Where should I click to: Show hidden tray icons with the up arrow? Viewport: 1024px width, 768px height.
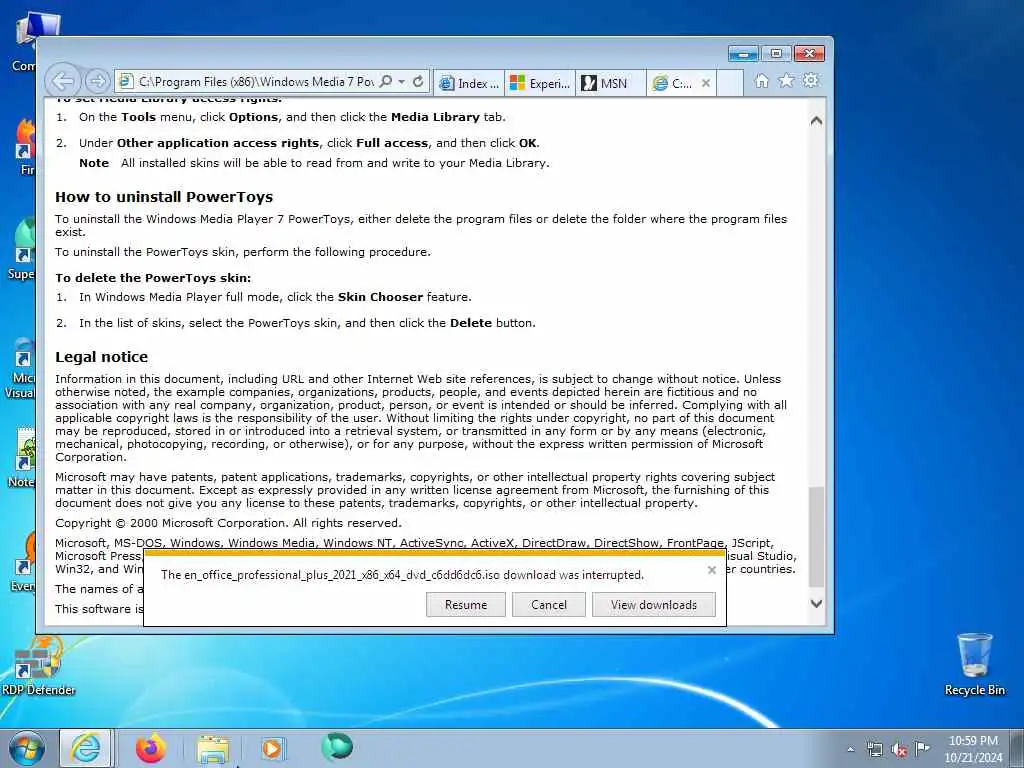(x=850, y=749)
